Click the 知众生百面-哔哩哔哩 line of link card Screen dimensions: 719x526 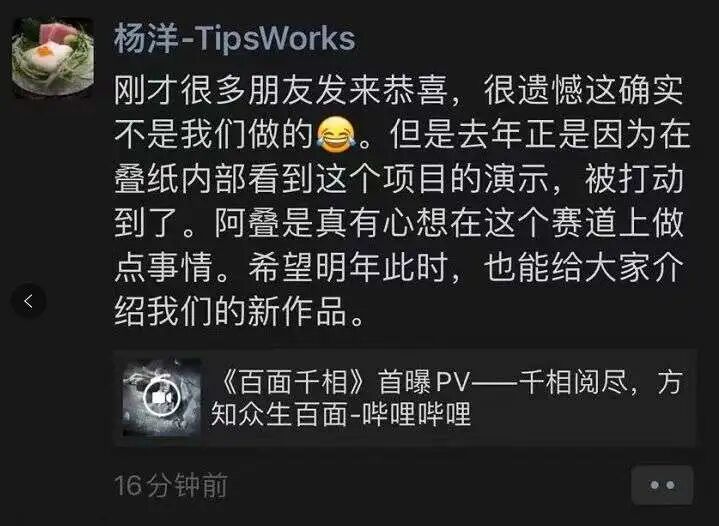[x=341, y=413]
